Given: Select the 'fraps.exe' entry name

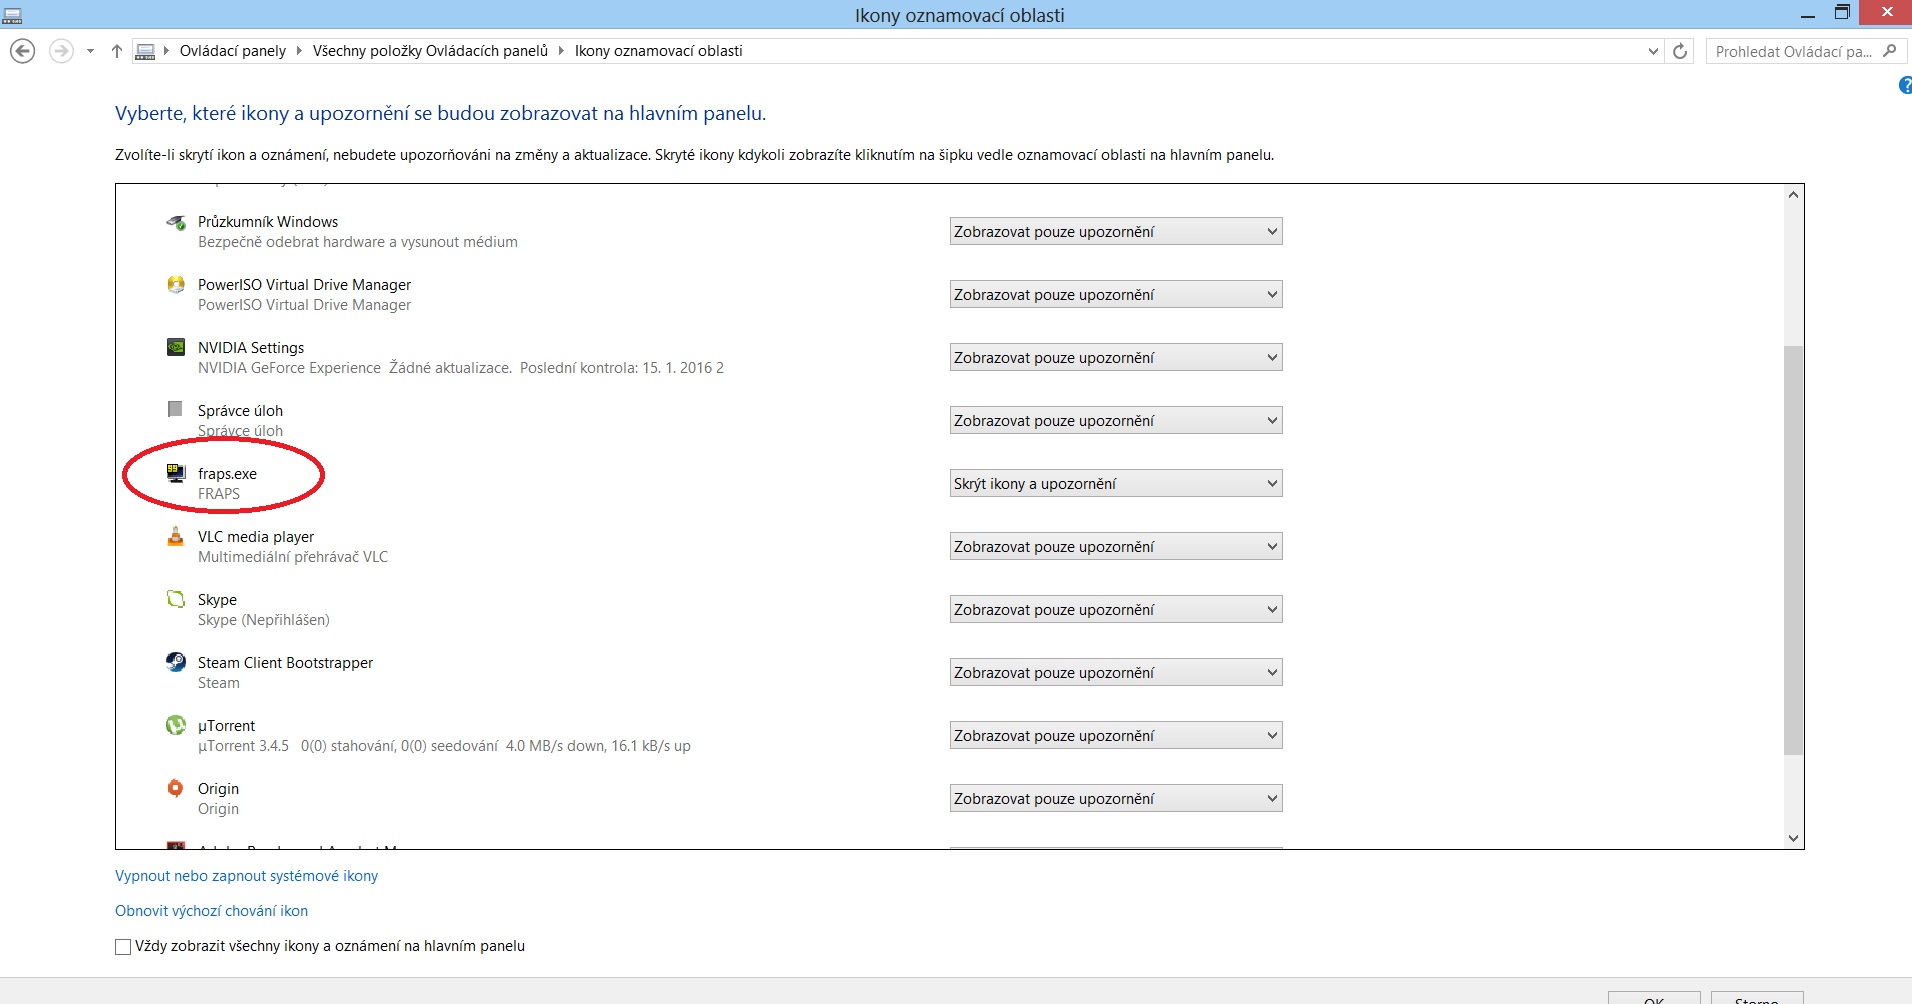Looking at the screenshot, I should (227, 474).
